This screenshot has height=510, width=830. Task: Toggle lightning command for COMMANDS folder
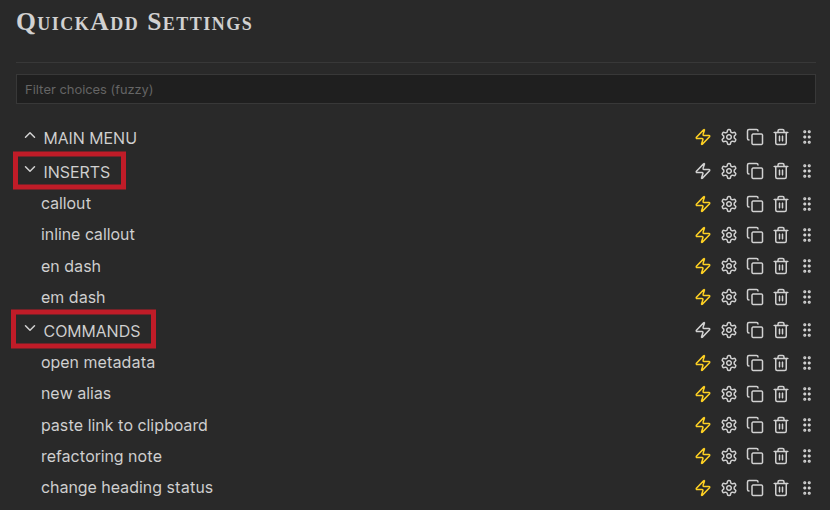702,330
